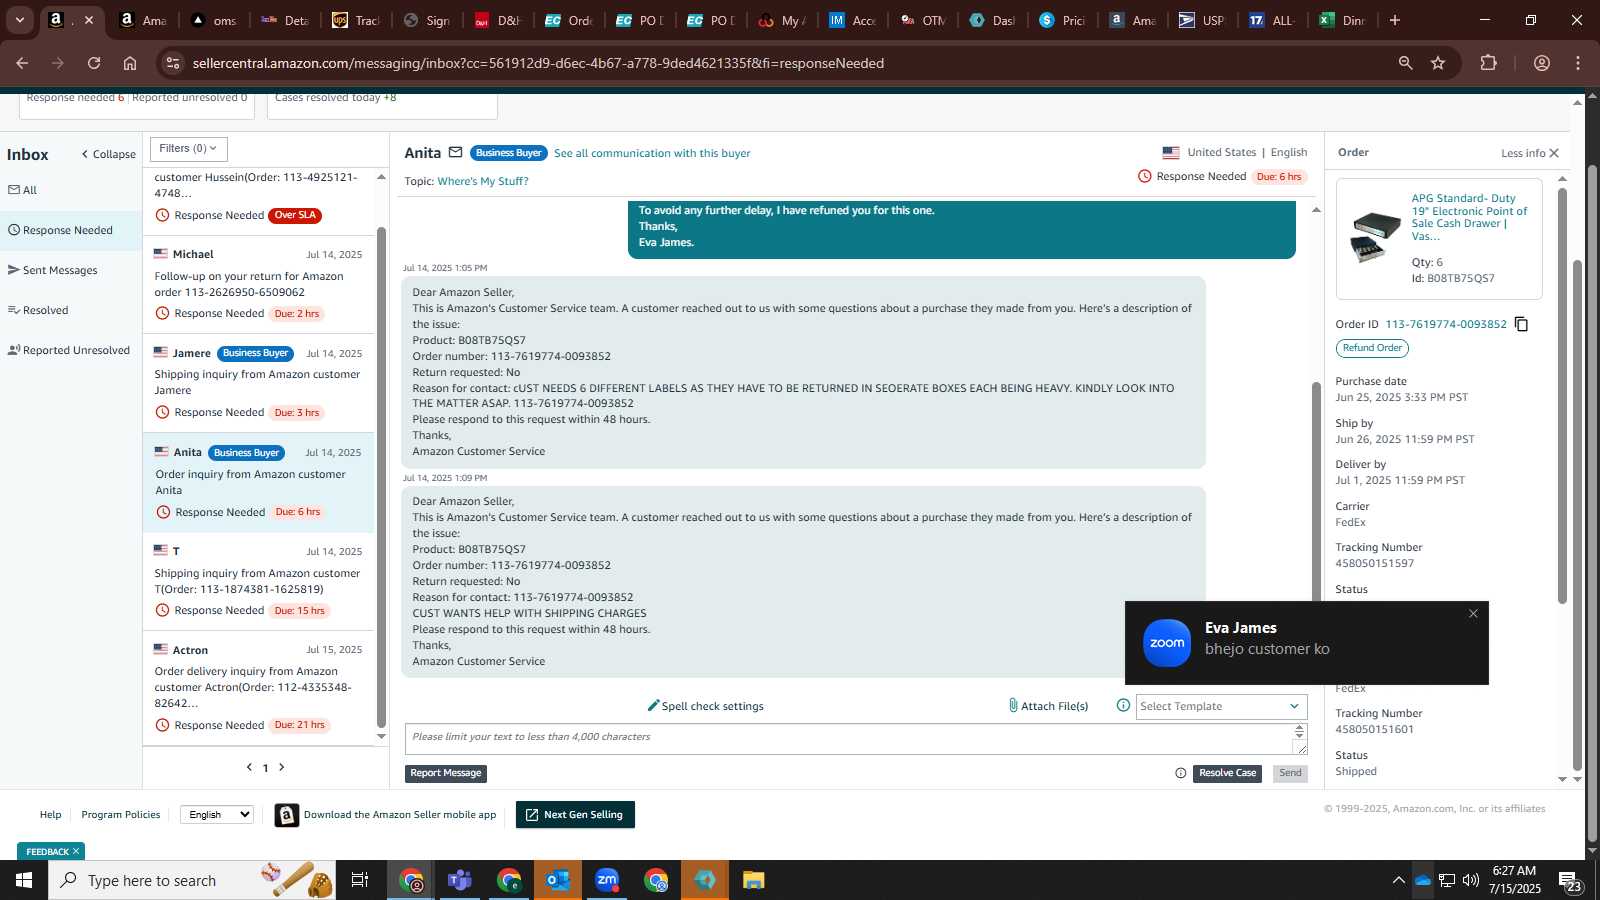Open Where's My Stuff? topic link
This screenshot has width=1600, height=900.
[483, 181]
